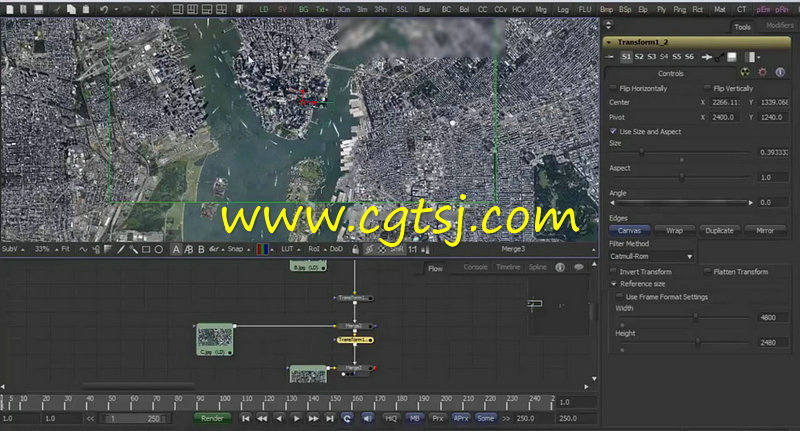Add a Merge tool via Mrg
The image size is (800, 431).
tap(541, 10)
